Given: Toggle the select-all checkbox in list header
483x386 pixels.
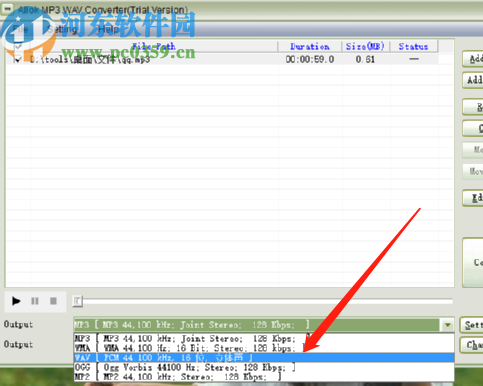Looking at the screenshot, I should tap(18, 46).
